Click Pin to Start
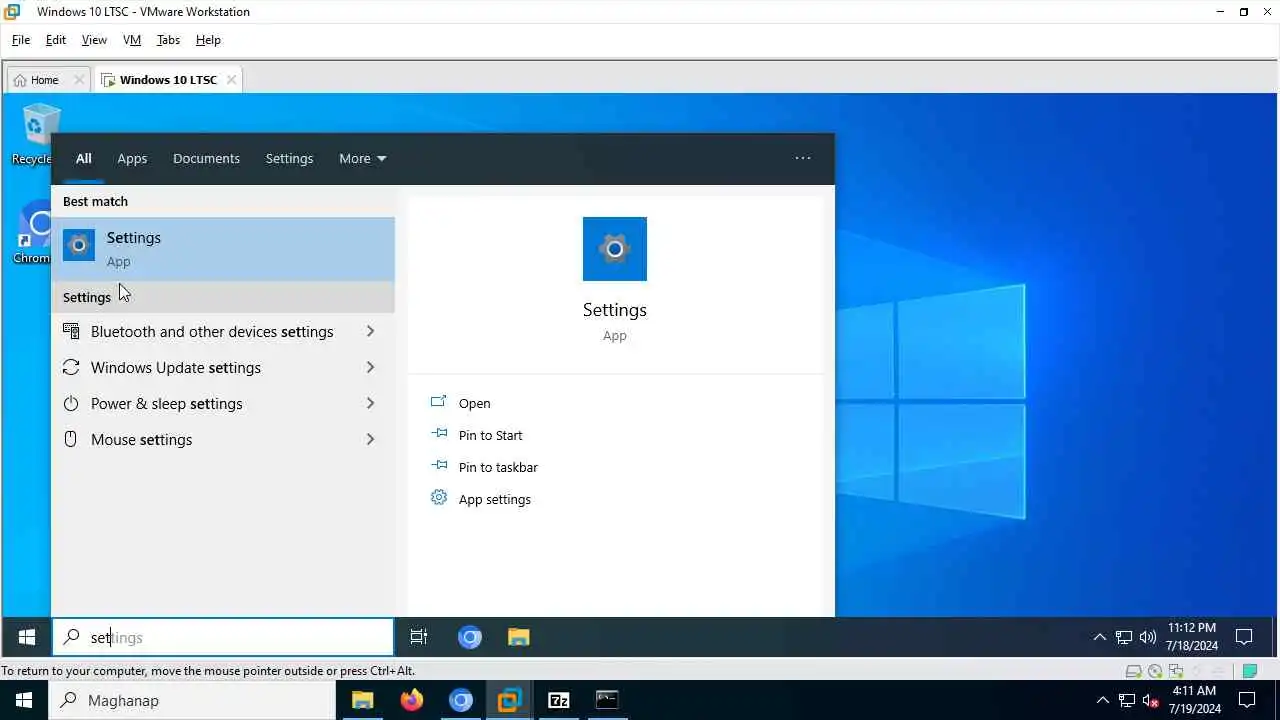Screen dimensions: 1280x720 click(490, 435)
